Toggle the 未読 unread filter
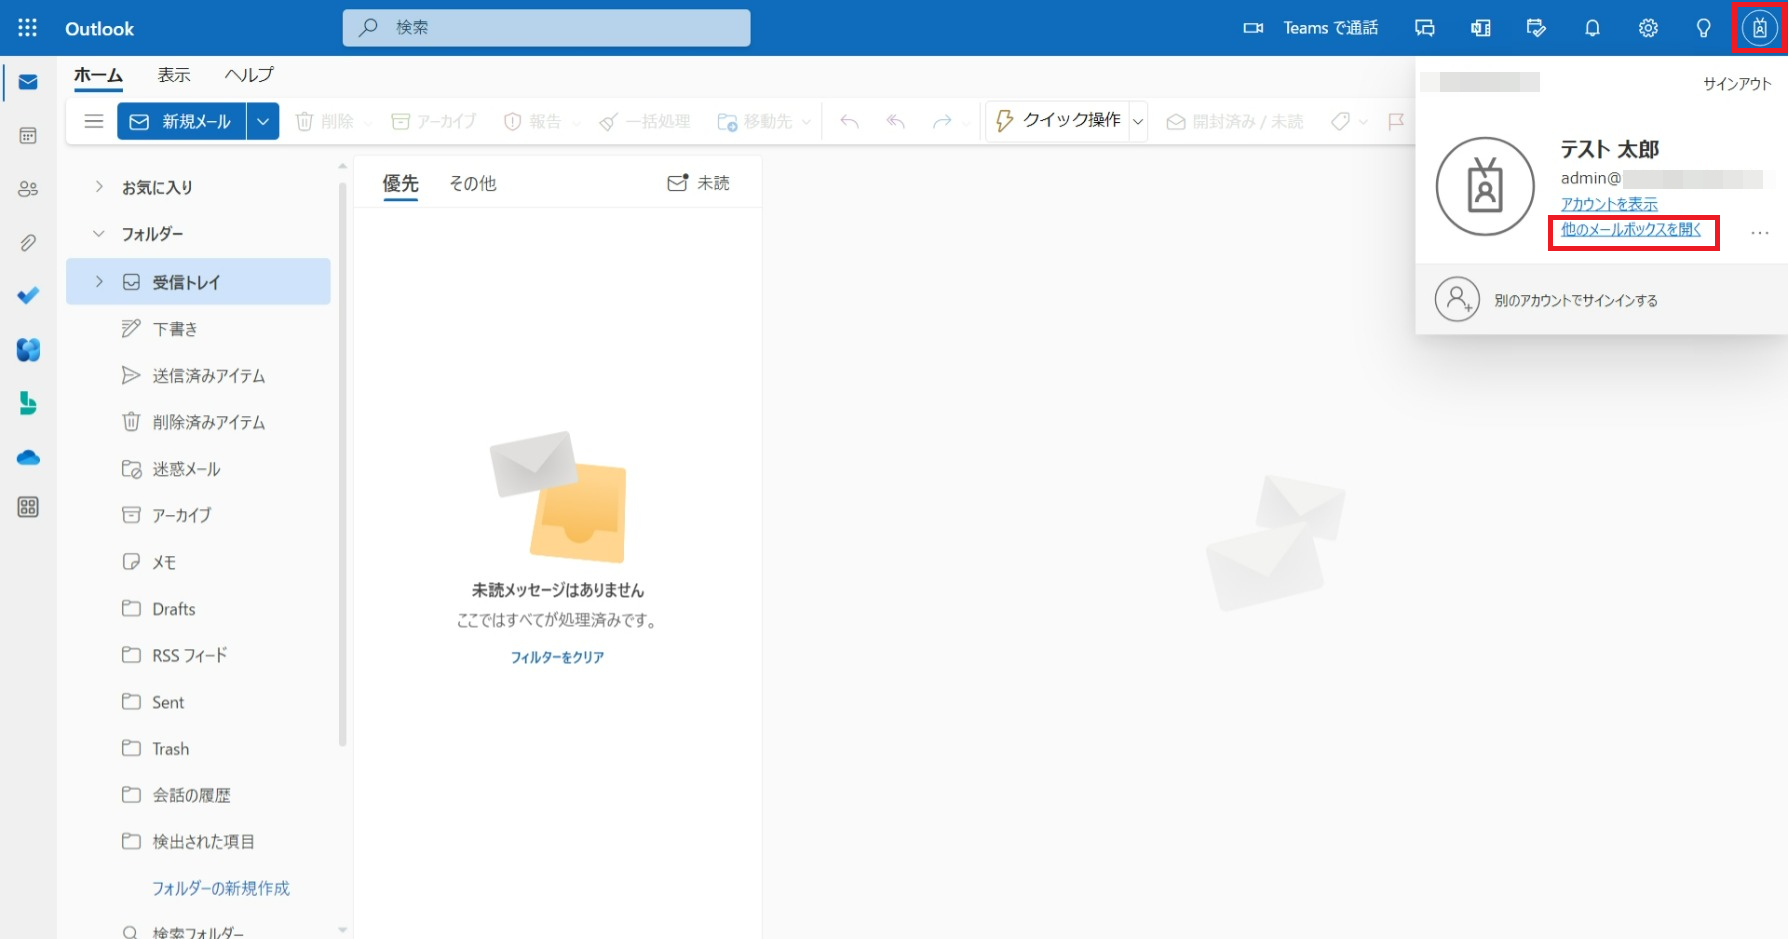 699,183
